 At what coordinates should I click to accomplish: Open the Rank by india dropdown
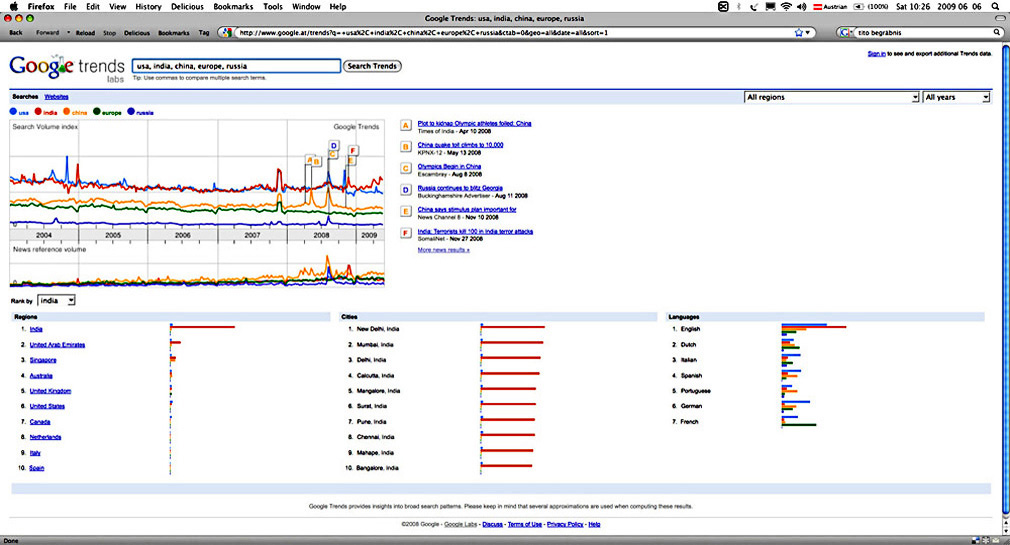click(x=57, y=301)
